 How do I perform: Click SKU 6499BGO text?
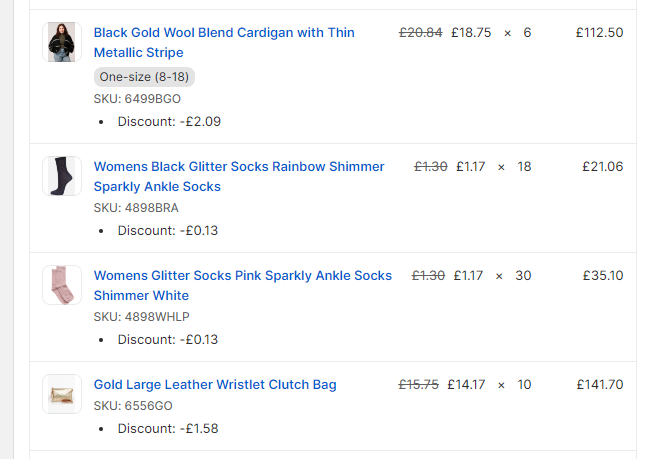tap(137, 99)
